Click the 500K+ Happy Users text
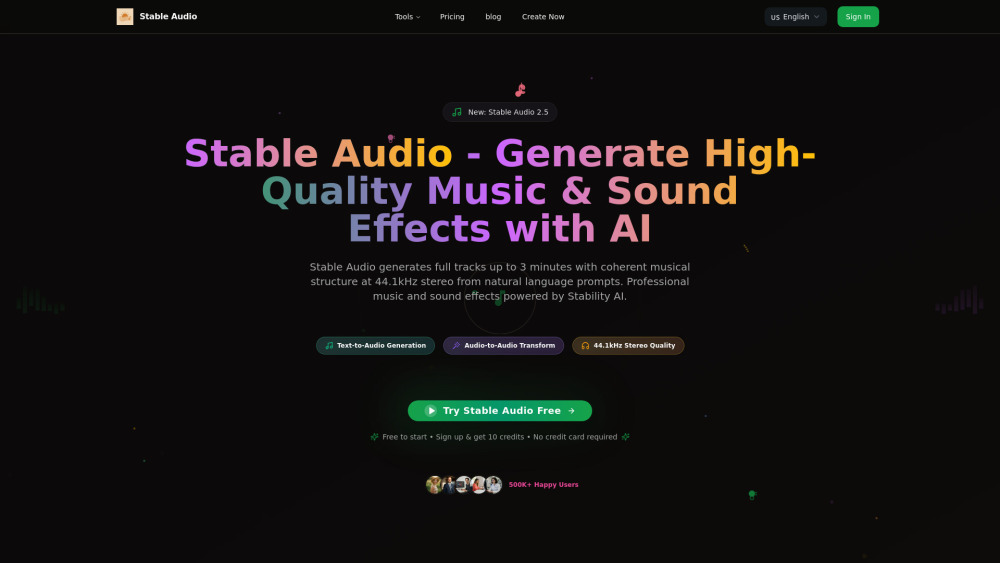 tap(543, 485)
